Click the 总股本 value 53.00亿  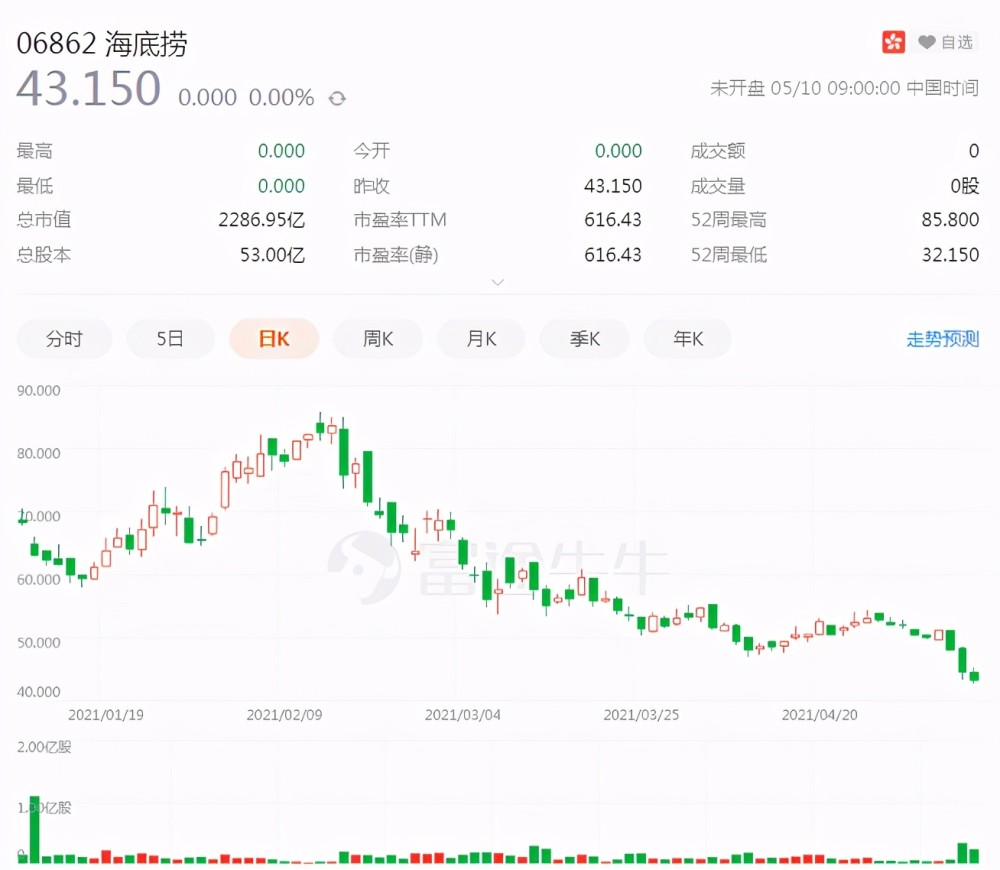point(272,255)
